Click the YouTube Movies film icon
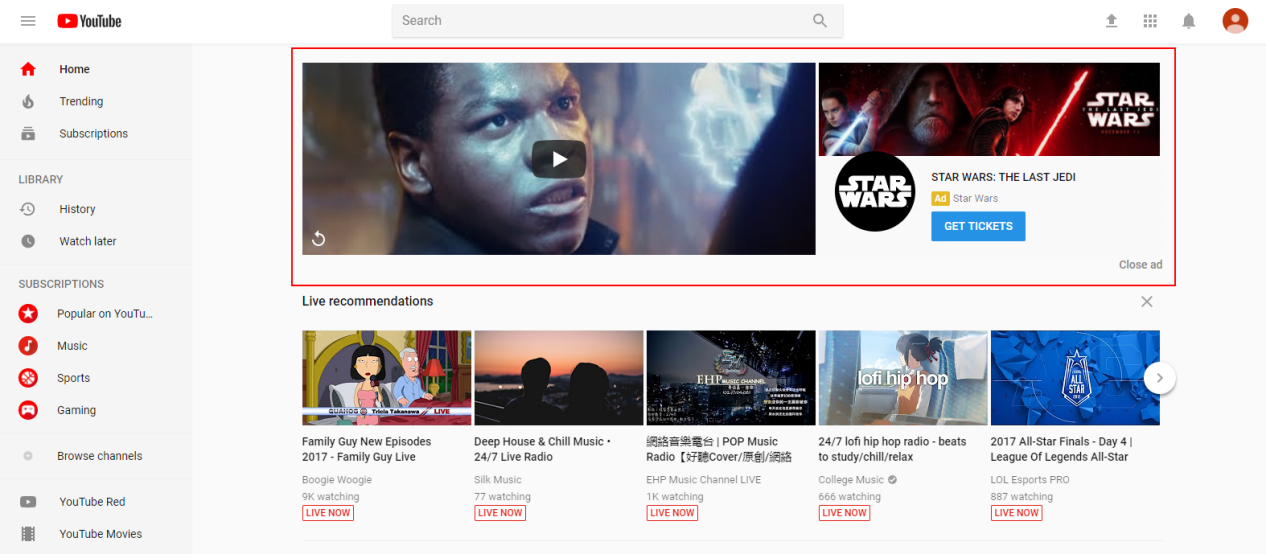 [28, 533]
